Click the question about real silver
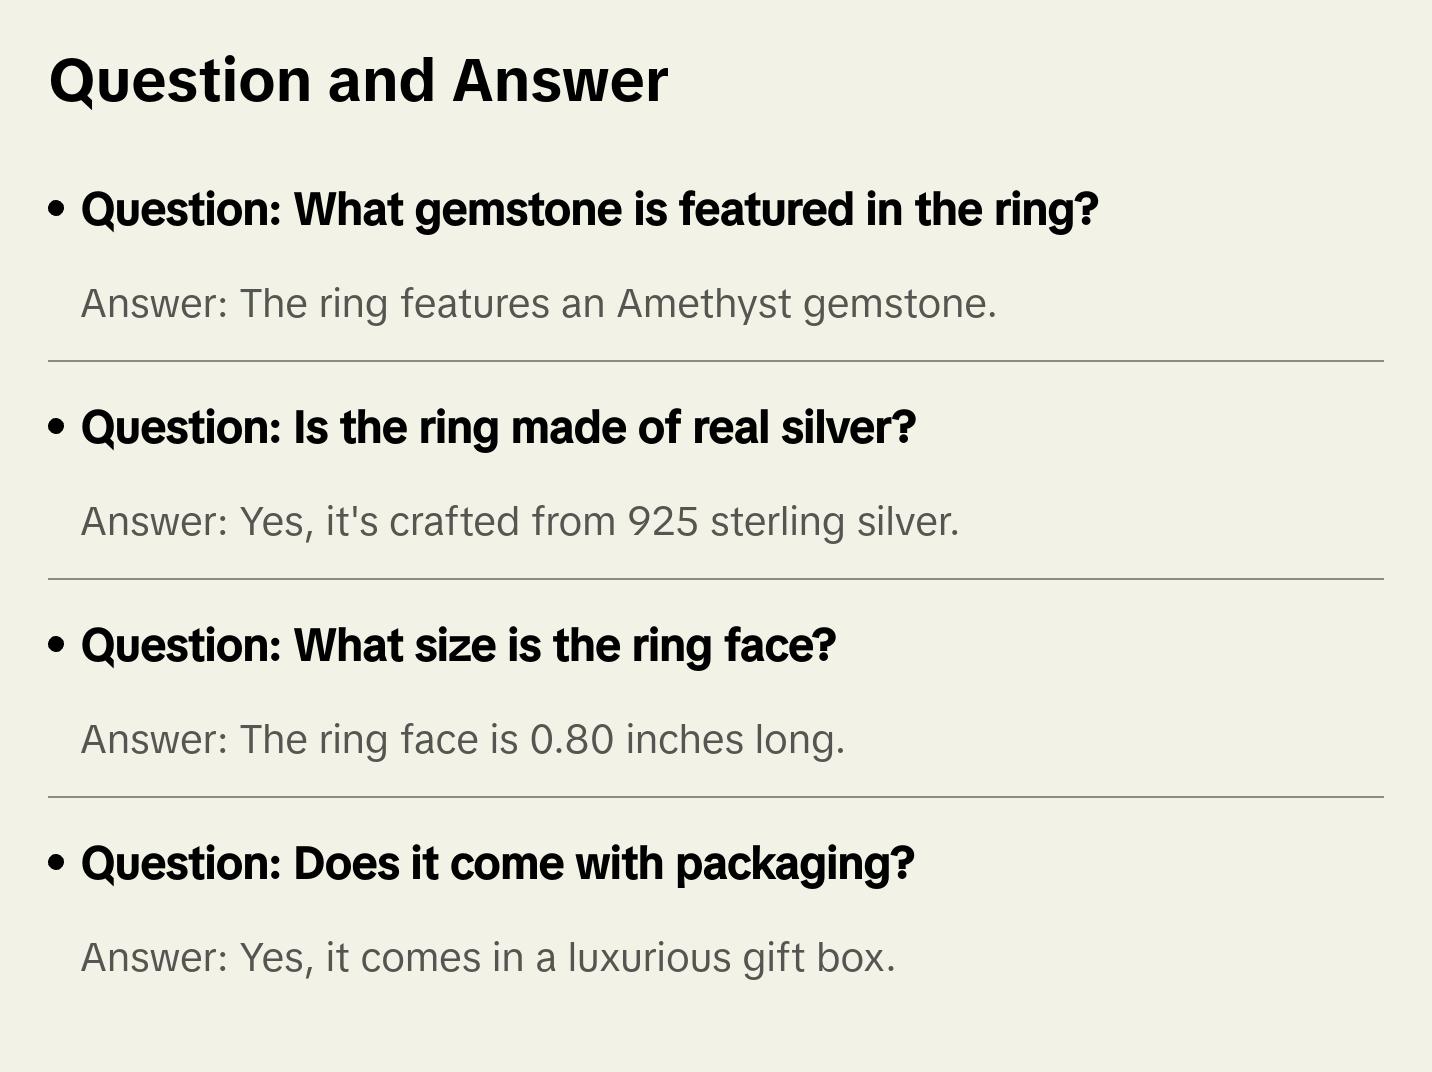The image size is (1432, 1072). coord(498,428)
